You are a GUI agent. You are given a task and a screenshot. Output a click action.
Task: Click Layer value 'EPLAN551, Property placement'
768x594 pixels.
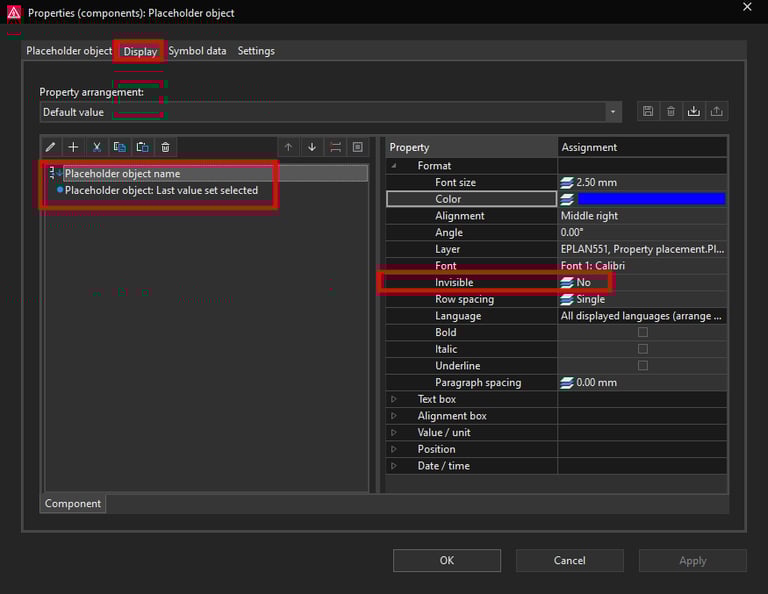point(642,249)
